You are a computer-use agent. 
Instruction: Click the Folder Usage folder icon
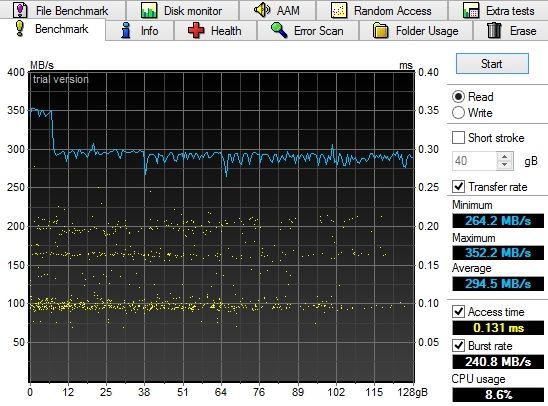(x=381, y=30)
